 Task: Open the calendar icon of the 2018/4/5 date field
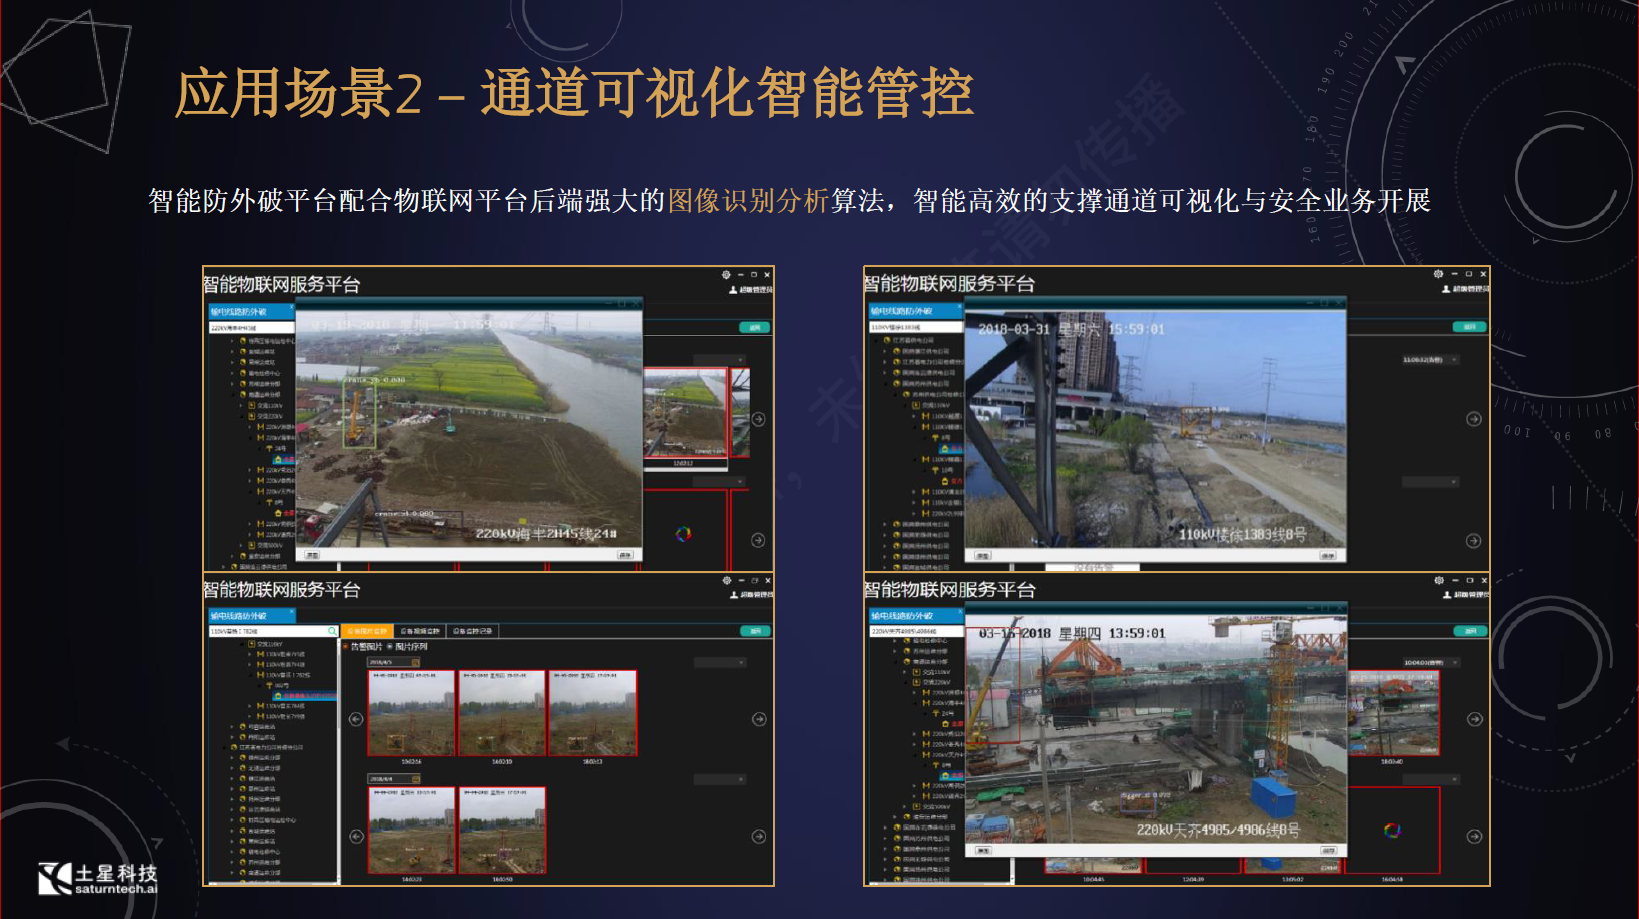click(415, 662)
